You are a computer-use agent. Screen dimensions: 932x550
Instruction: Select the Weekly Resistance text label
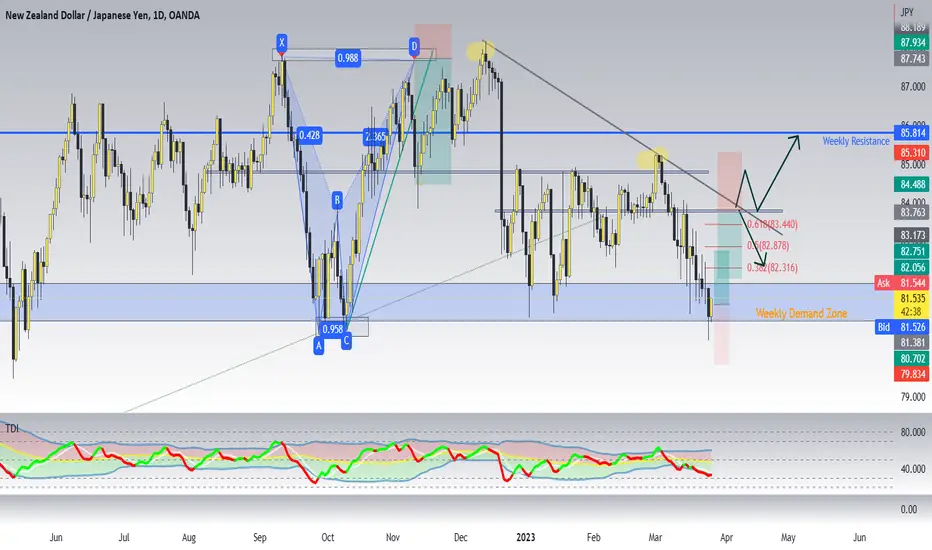point(855,142)
